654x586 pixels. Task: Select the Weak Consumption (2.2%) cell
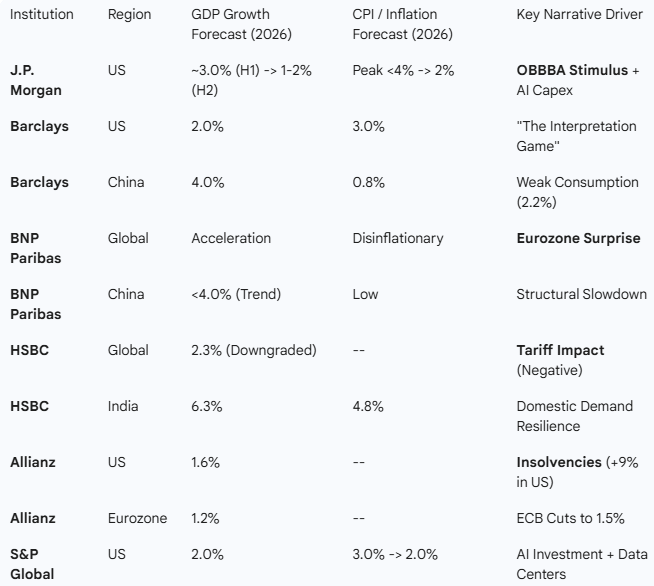coord(577,192)
